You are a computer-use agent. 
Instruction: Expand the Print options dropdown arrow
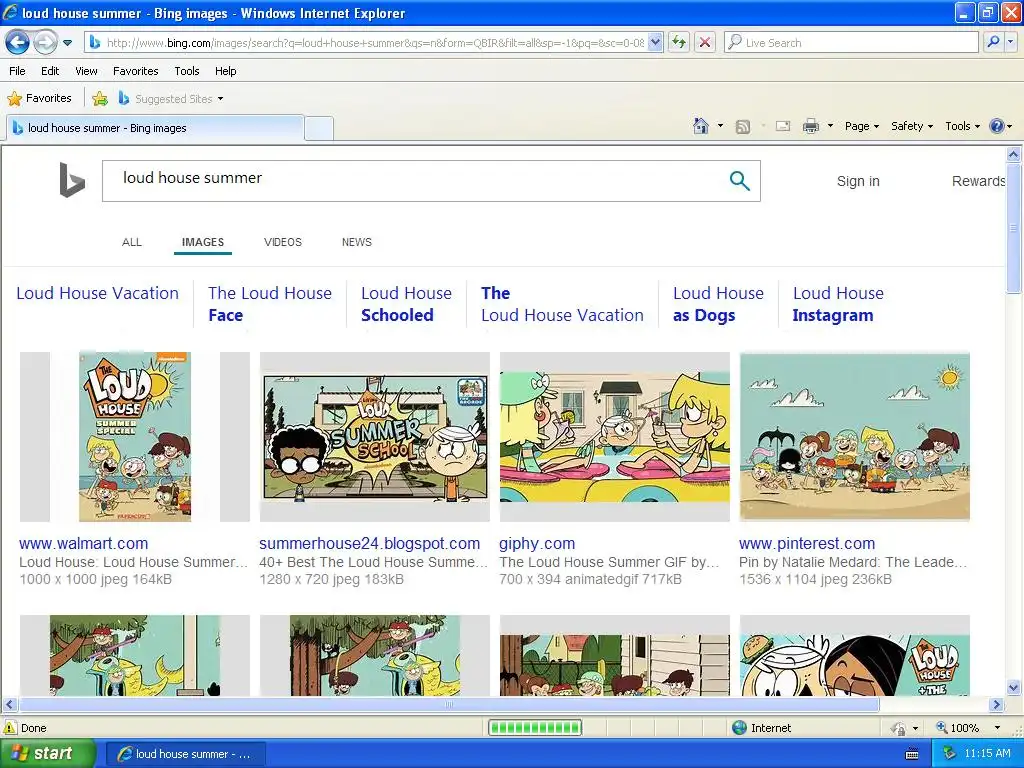pos(830,126)
